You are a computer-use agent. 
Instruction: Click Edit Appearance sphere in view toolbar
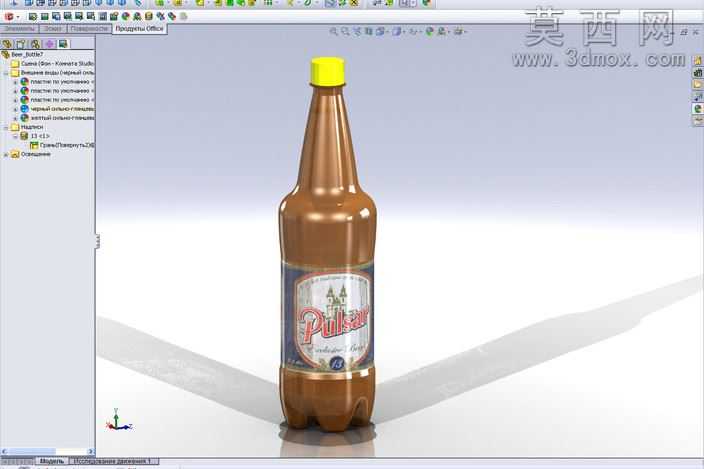point(430,31)
